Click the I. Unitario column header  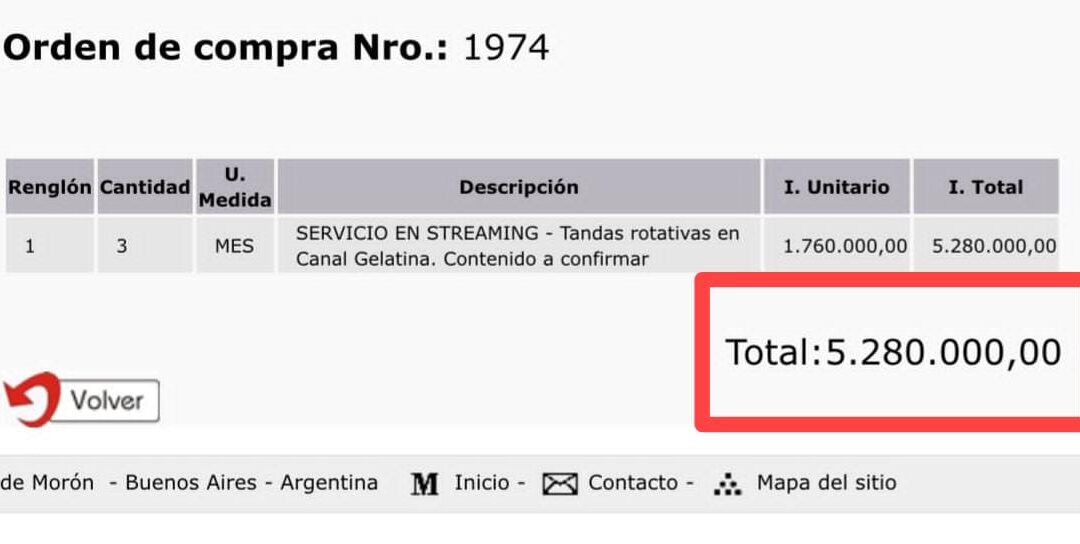(x=836, y=187)
